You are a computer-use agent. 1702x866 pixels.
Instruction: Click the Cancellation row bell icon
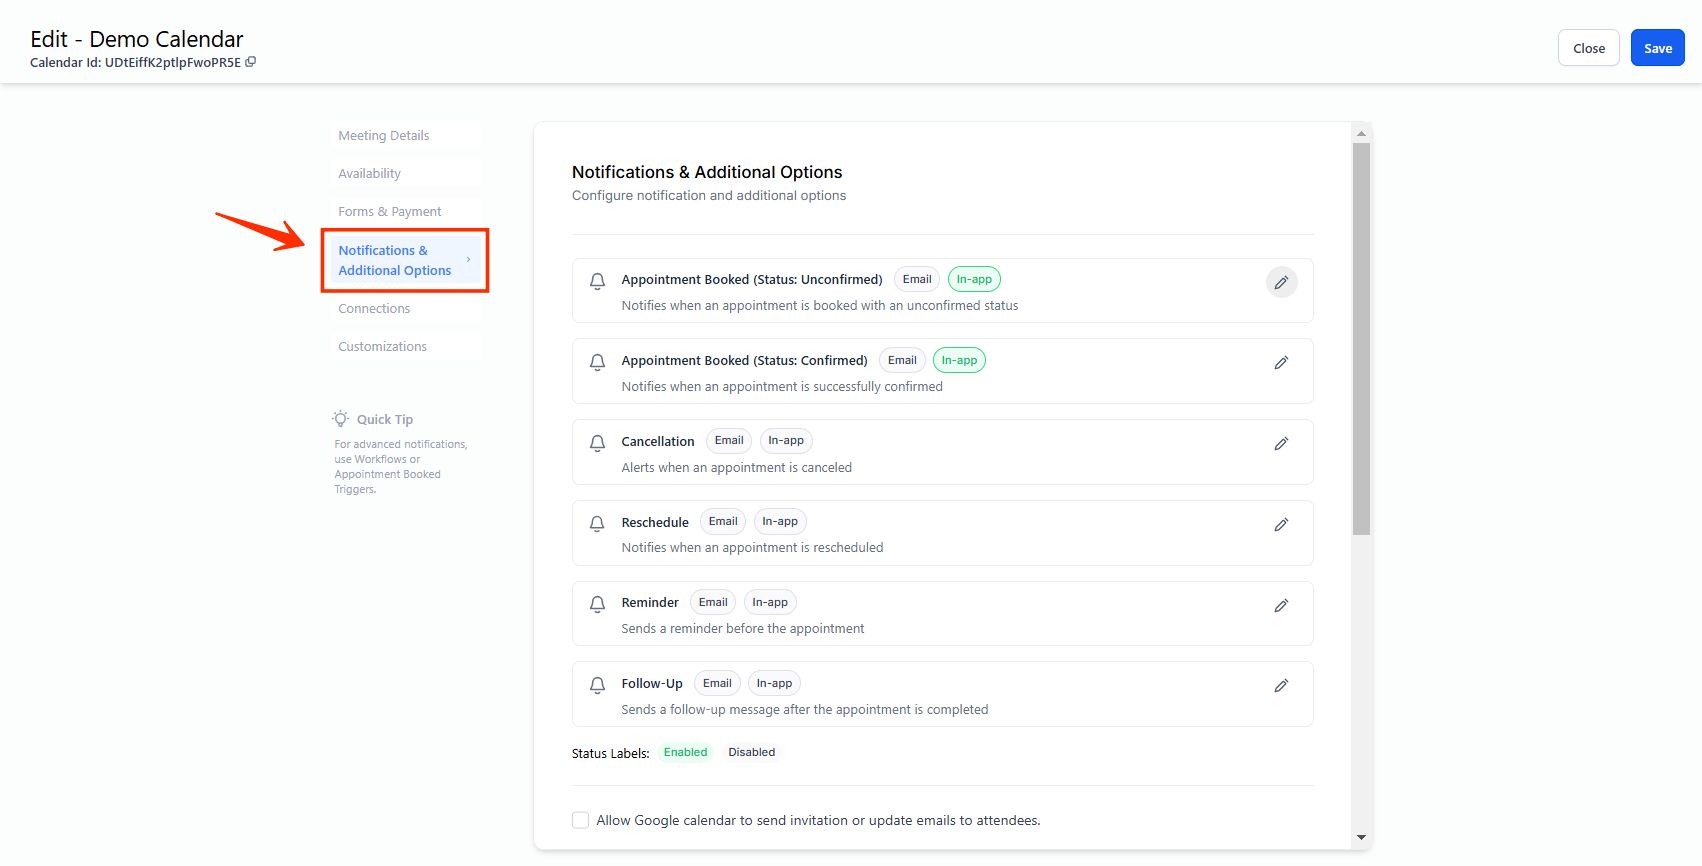[x=597, y=443]
